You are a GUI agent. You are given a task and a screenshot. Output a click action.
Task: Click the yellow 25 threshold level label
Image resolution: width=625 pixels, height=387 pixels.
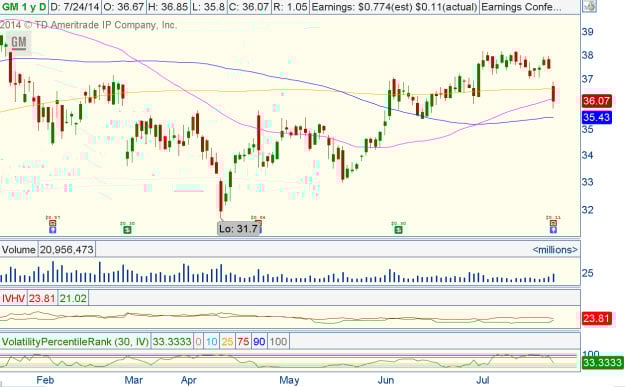point(227,342)
